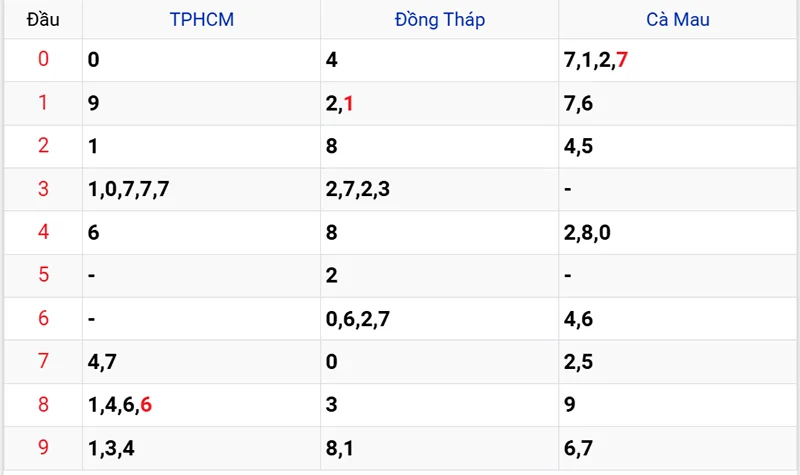
Task: Click row label 5 in Đầu column
Action: [43, 275]
